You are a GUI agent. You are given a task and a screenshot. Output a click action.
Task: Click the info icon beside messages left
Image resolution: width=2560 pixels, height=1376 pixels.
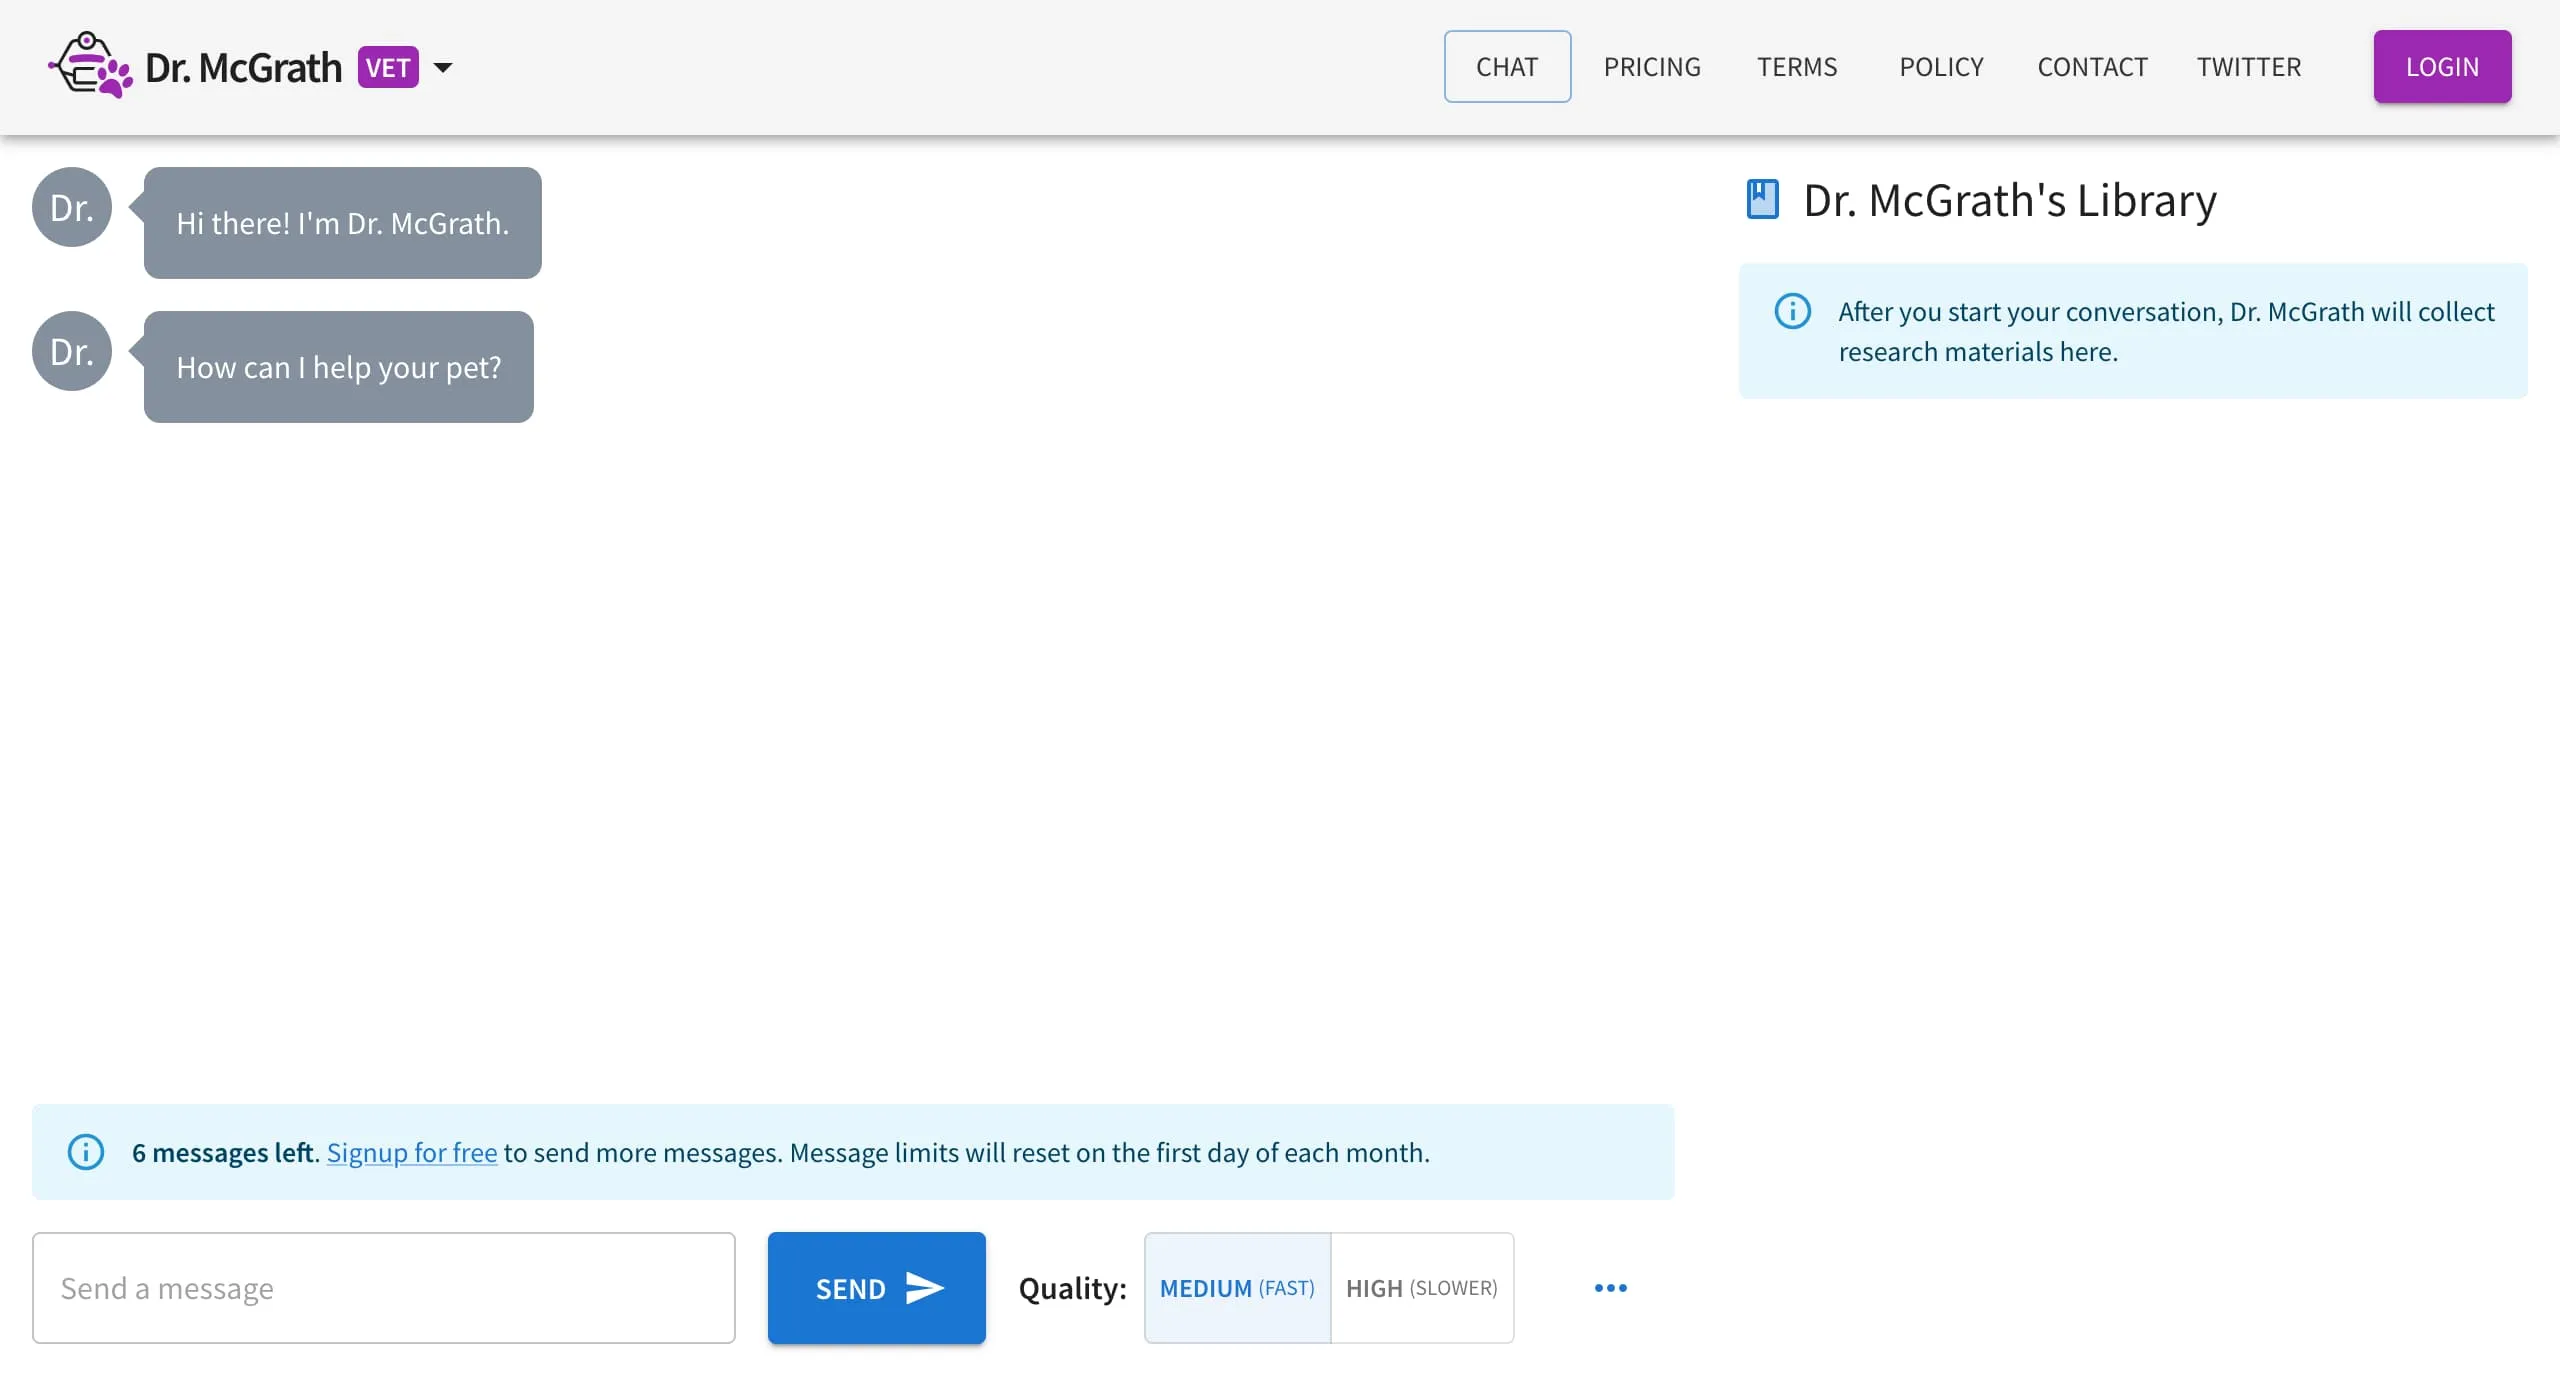pos(86,1152)
